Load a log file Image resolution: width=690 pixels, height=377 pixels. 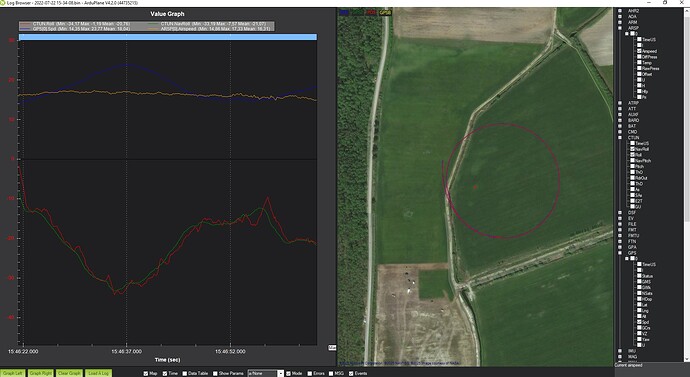[x=98, y=373]
